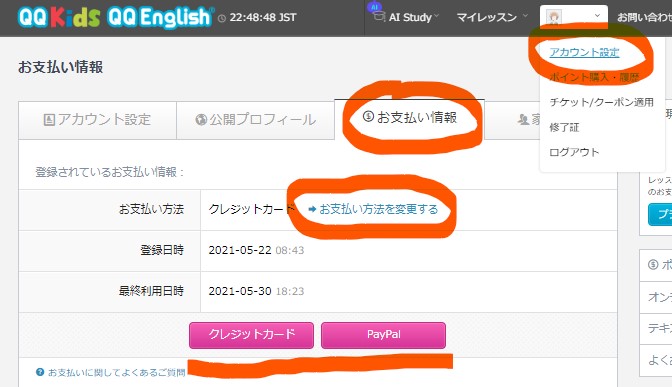Screen dimensions: 672x387
Task: Click the 最終利用日時 row label
Action: [151, 291]
